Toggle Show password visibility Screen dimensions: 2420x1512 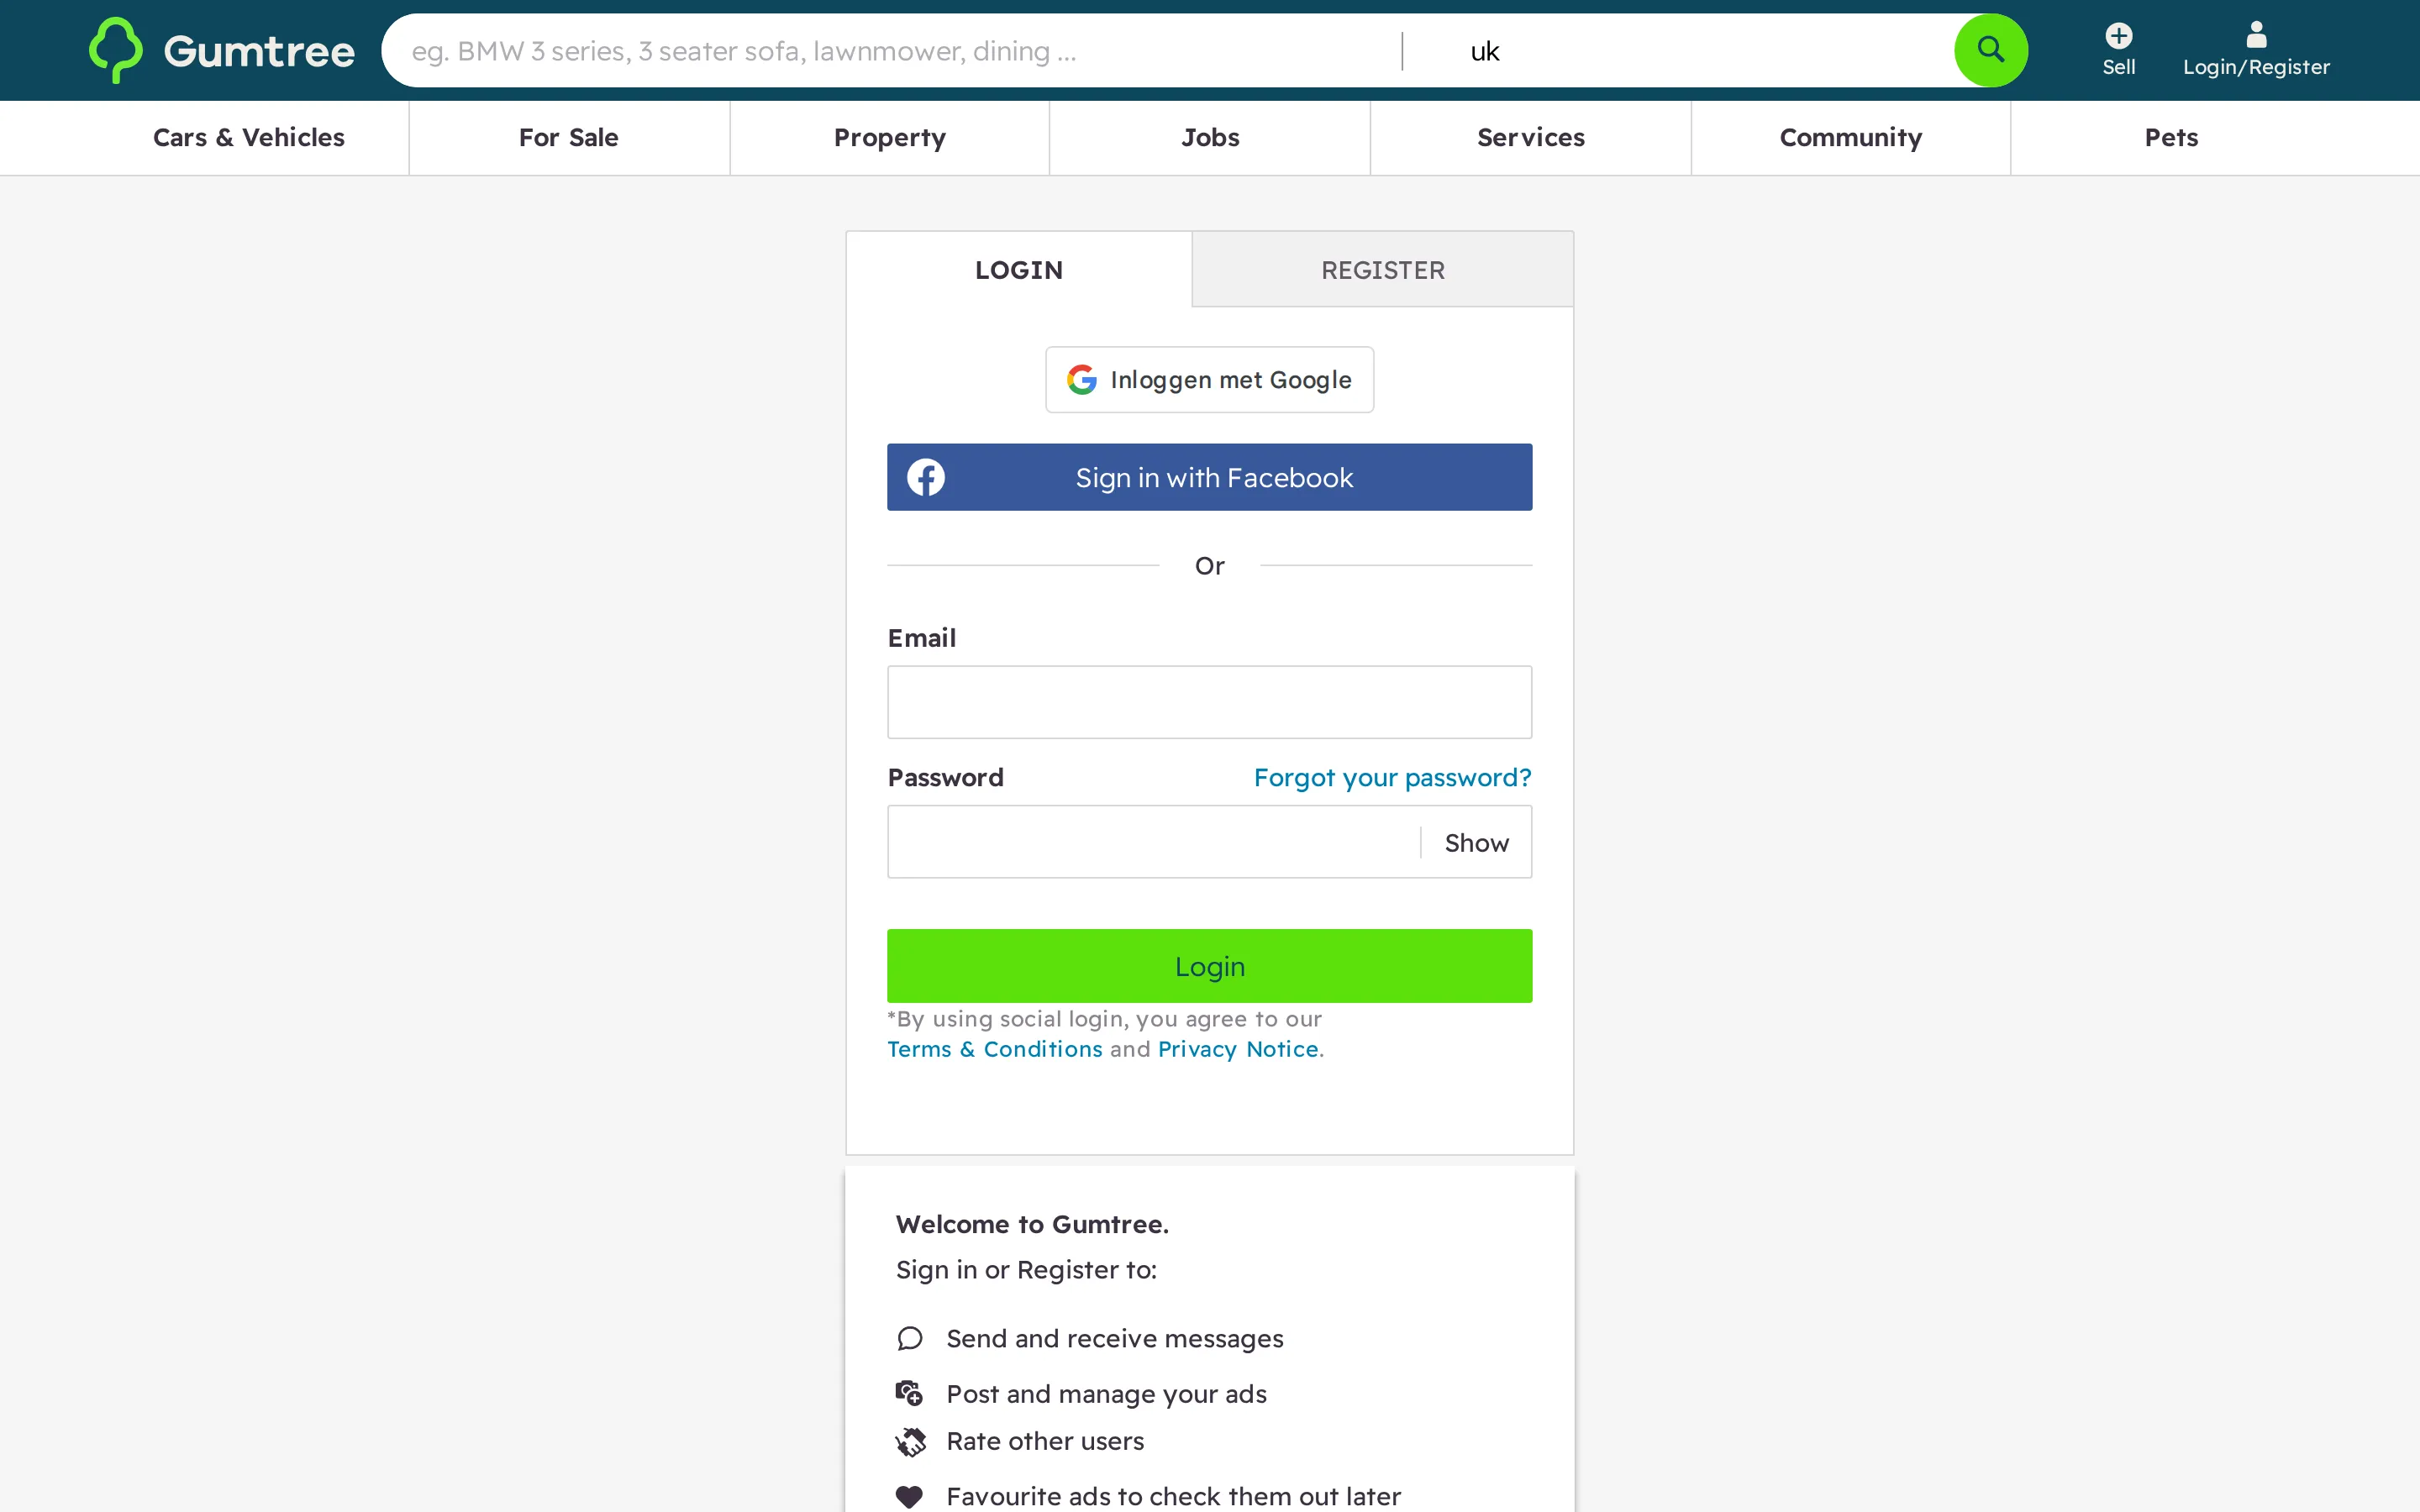coord(1476,843)
